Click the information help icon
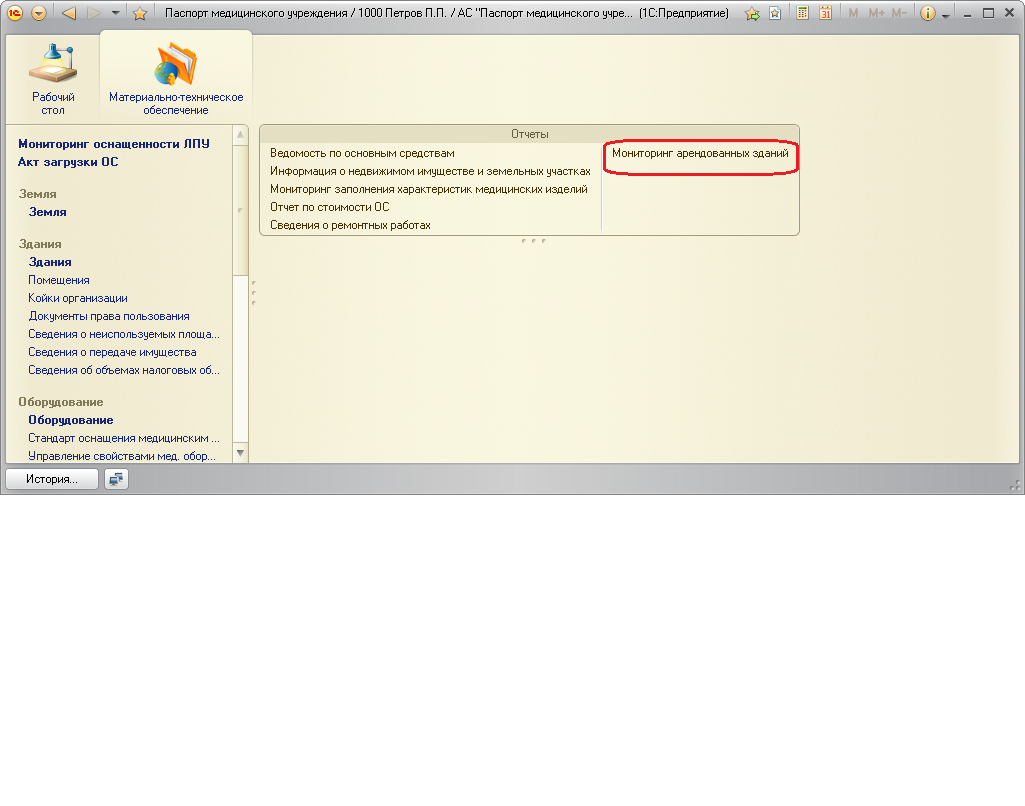The height and width of the screenshot is (806, 1025). coord(927,13)
